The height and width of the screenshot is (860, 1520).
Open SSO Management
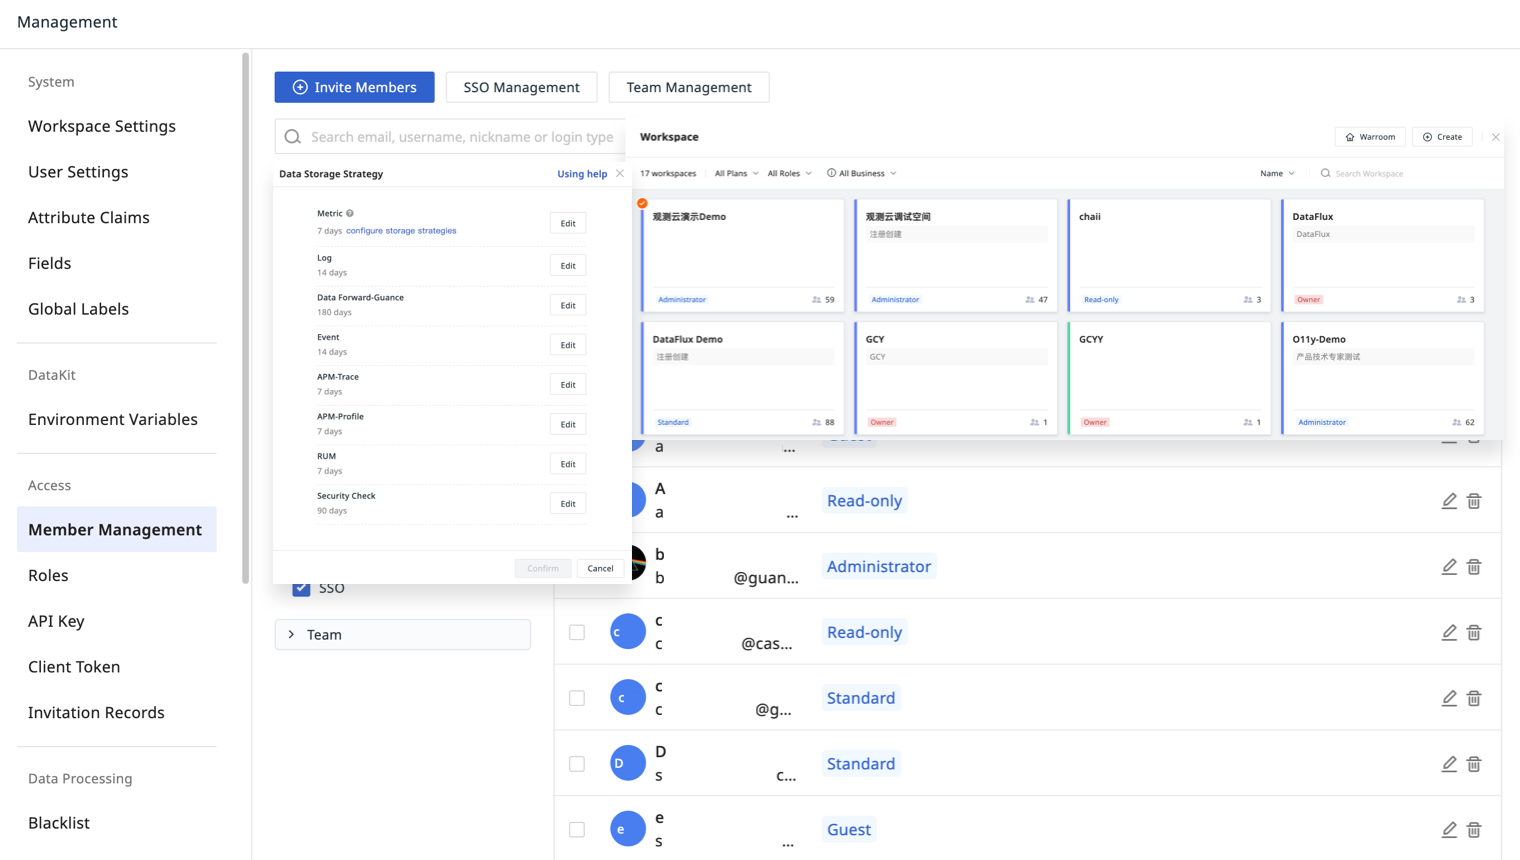(x=521, y=87)
